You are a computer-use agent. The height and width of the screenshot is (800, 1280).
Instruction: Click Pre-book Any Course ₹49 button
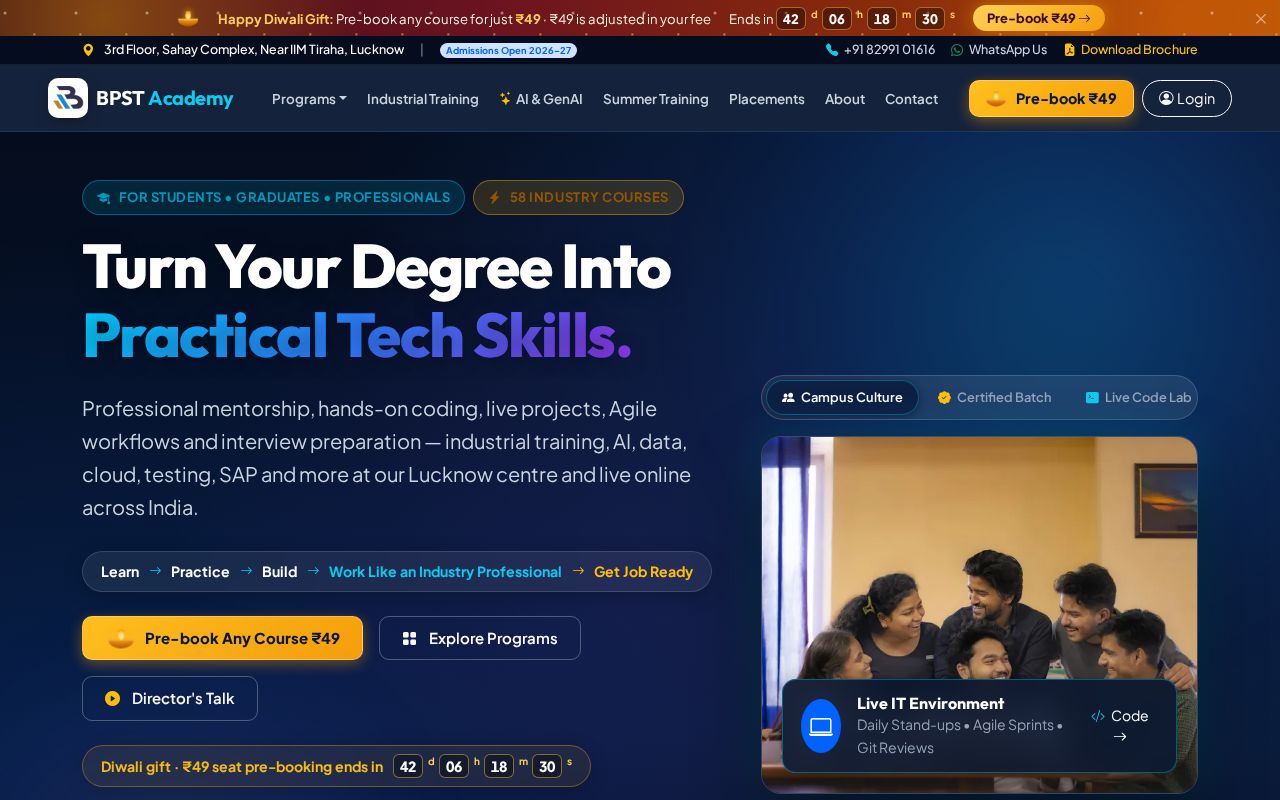click(222, 638)
